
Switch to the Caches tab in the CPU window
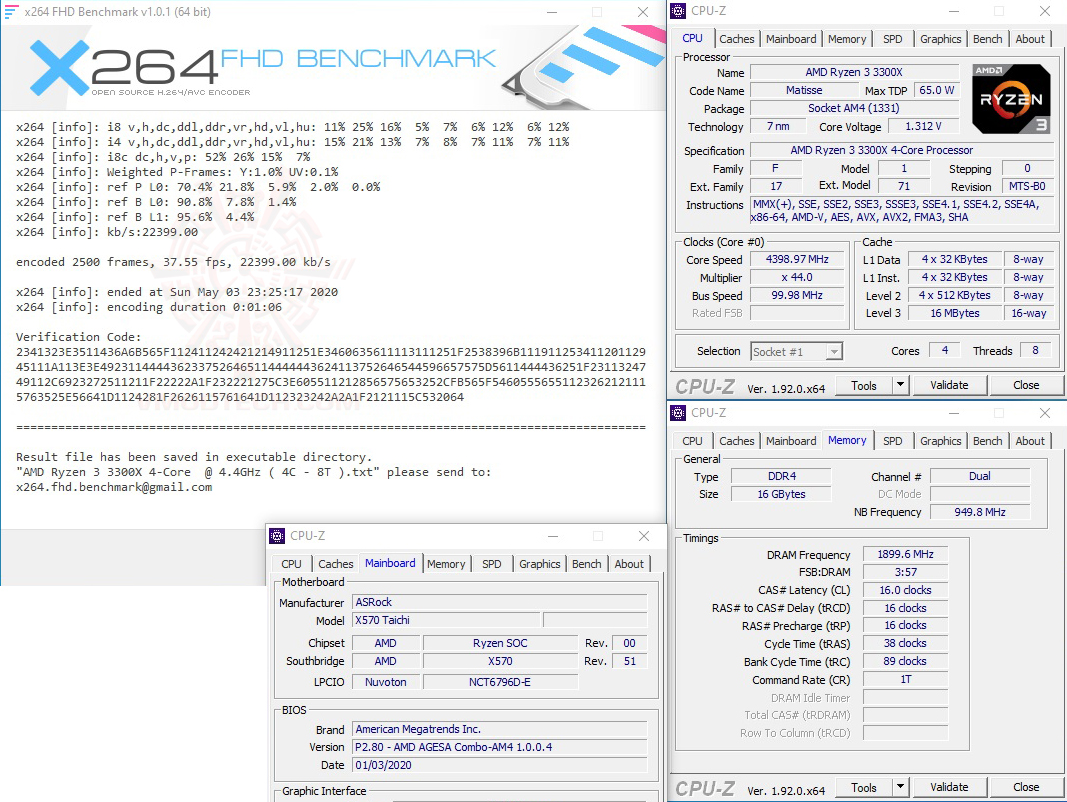point(736,39)
